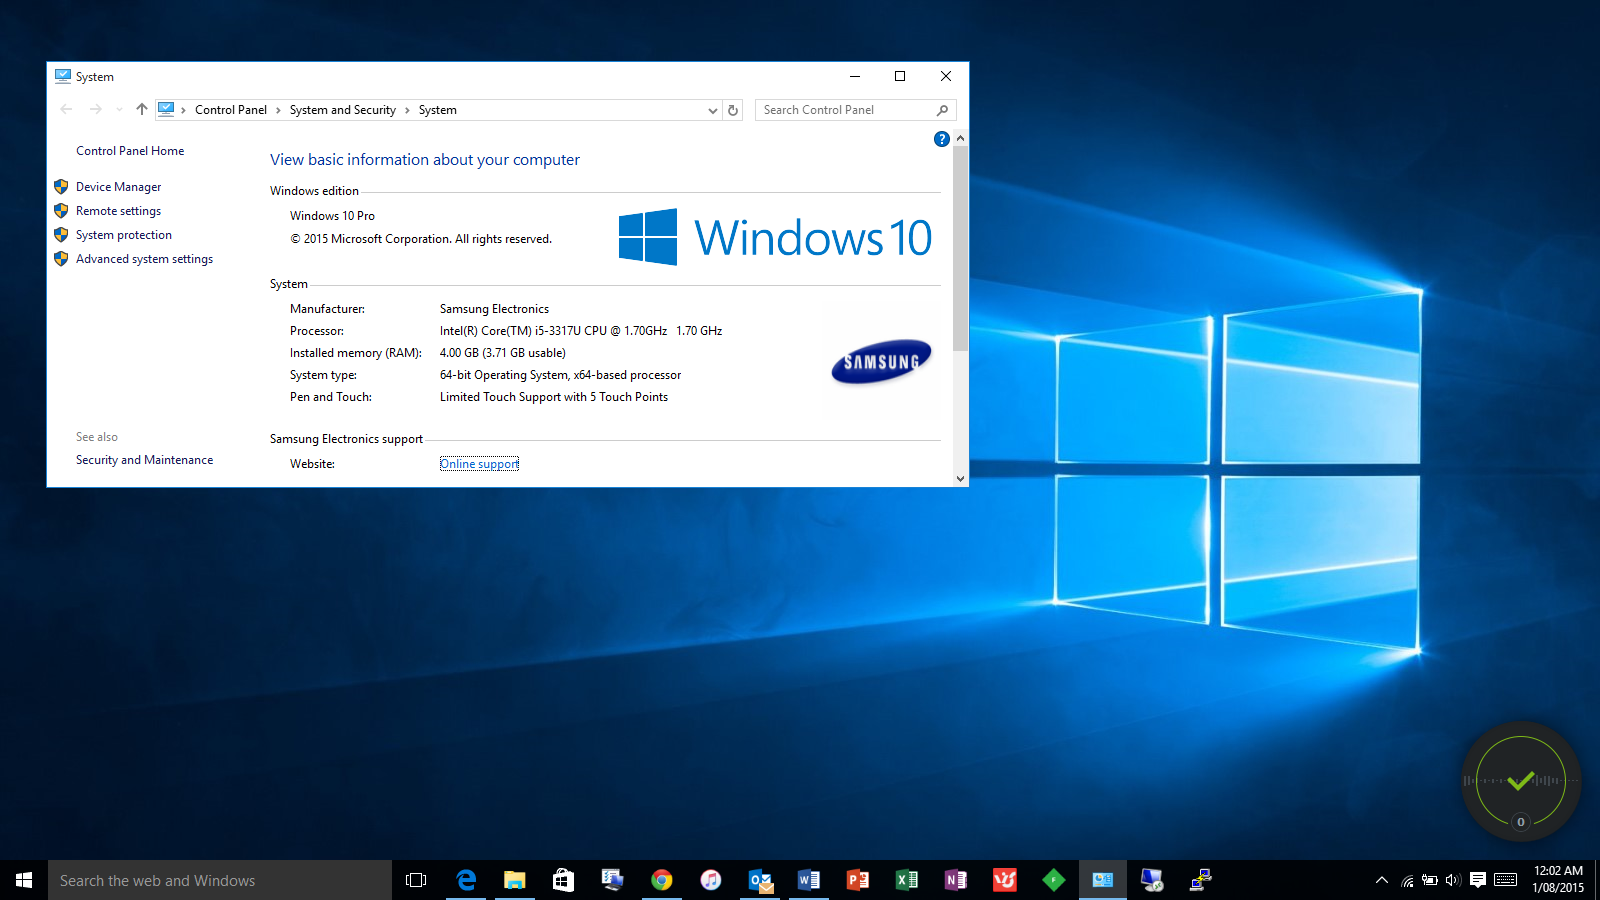This screenshot has width=1600, height=900.
Task: Click "Limited Touch Support with 5 Touch Points"
Action: pos(554,397)
